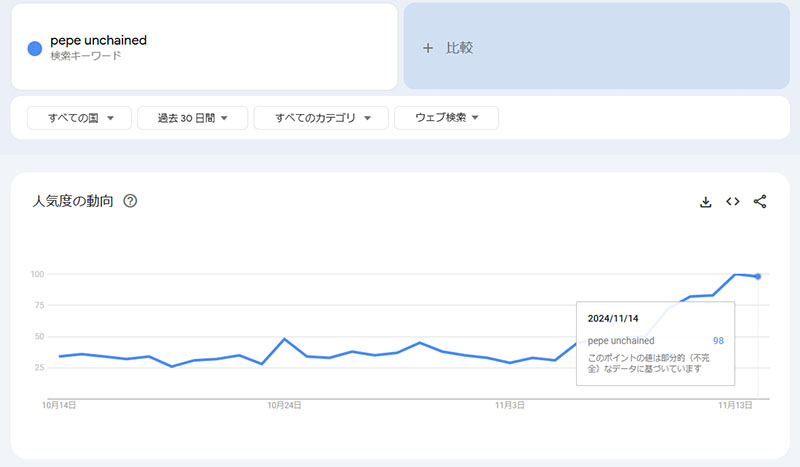This screenshot has height=467, width=800.
Task: Add a comparison term with 比較
Action: 596,46
